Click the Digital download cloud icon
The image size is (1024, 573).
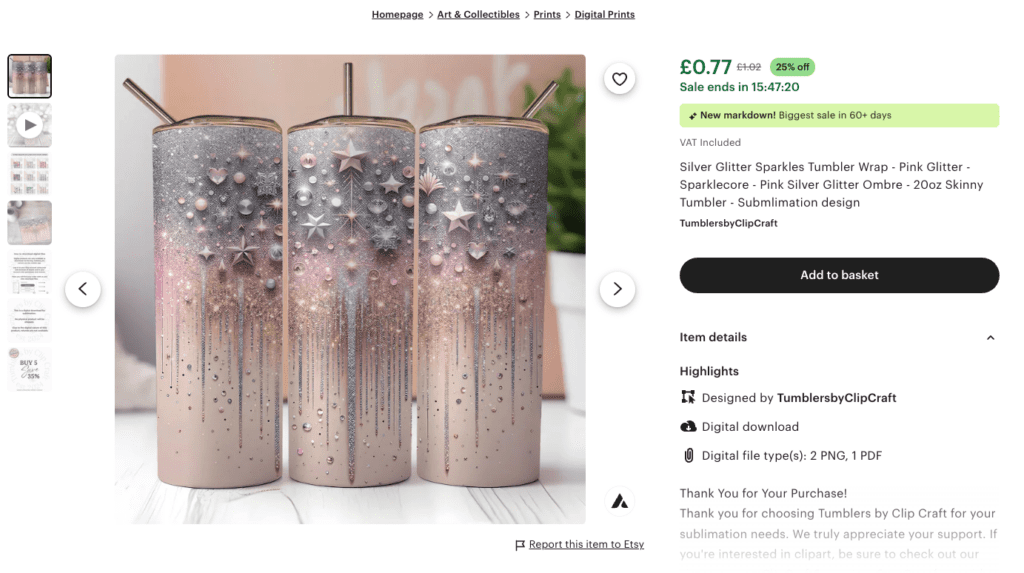coord(688,426)
